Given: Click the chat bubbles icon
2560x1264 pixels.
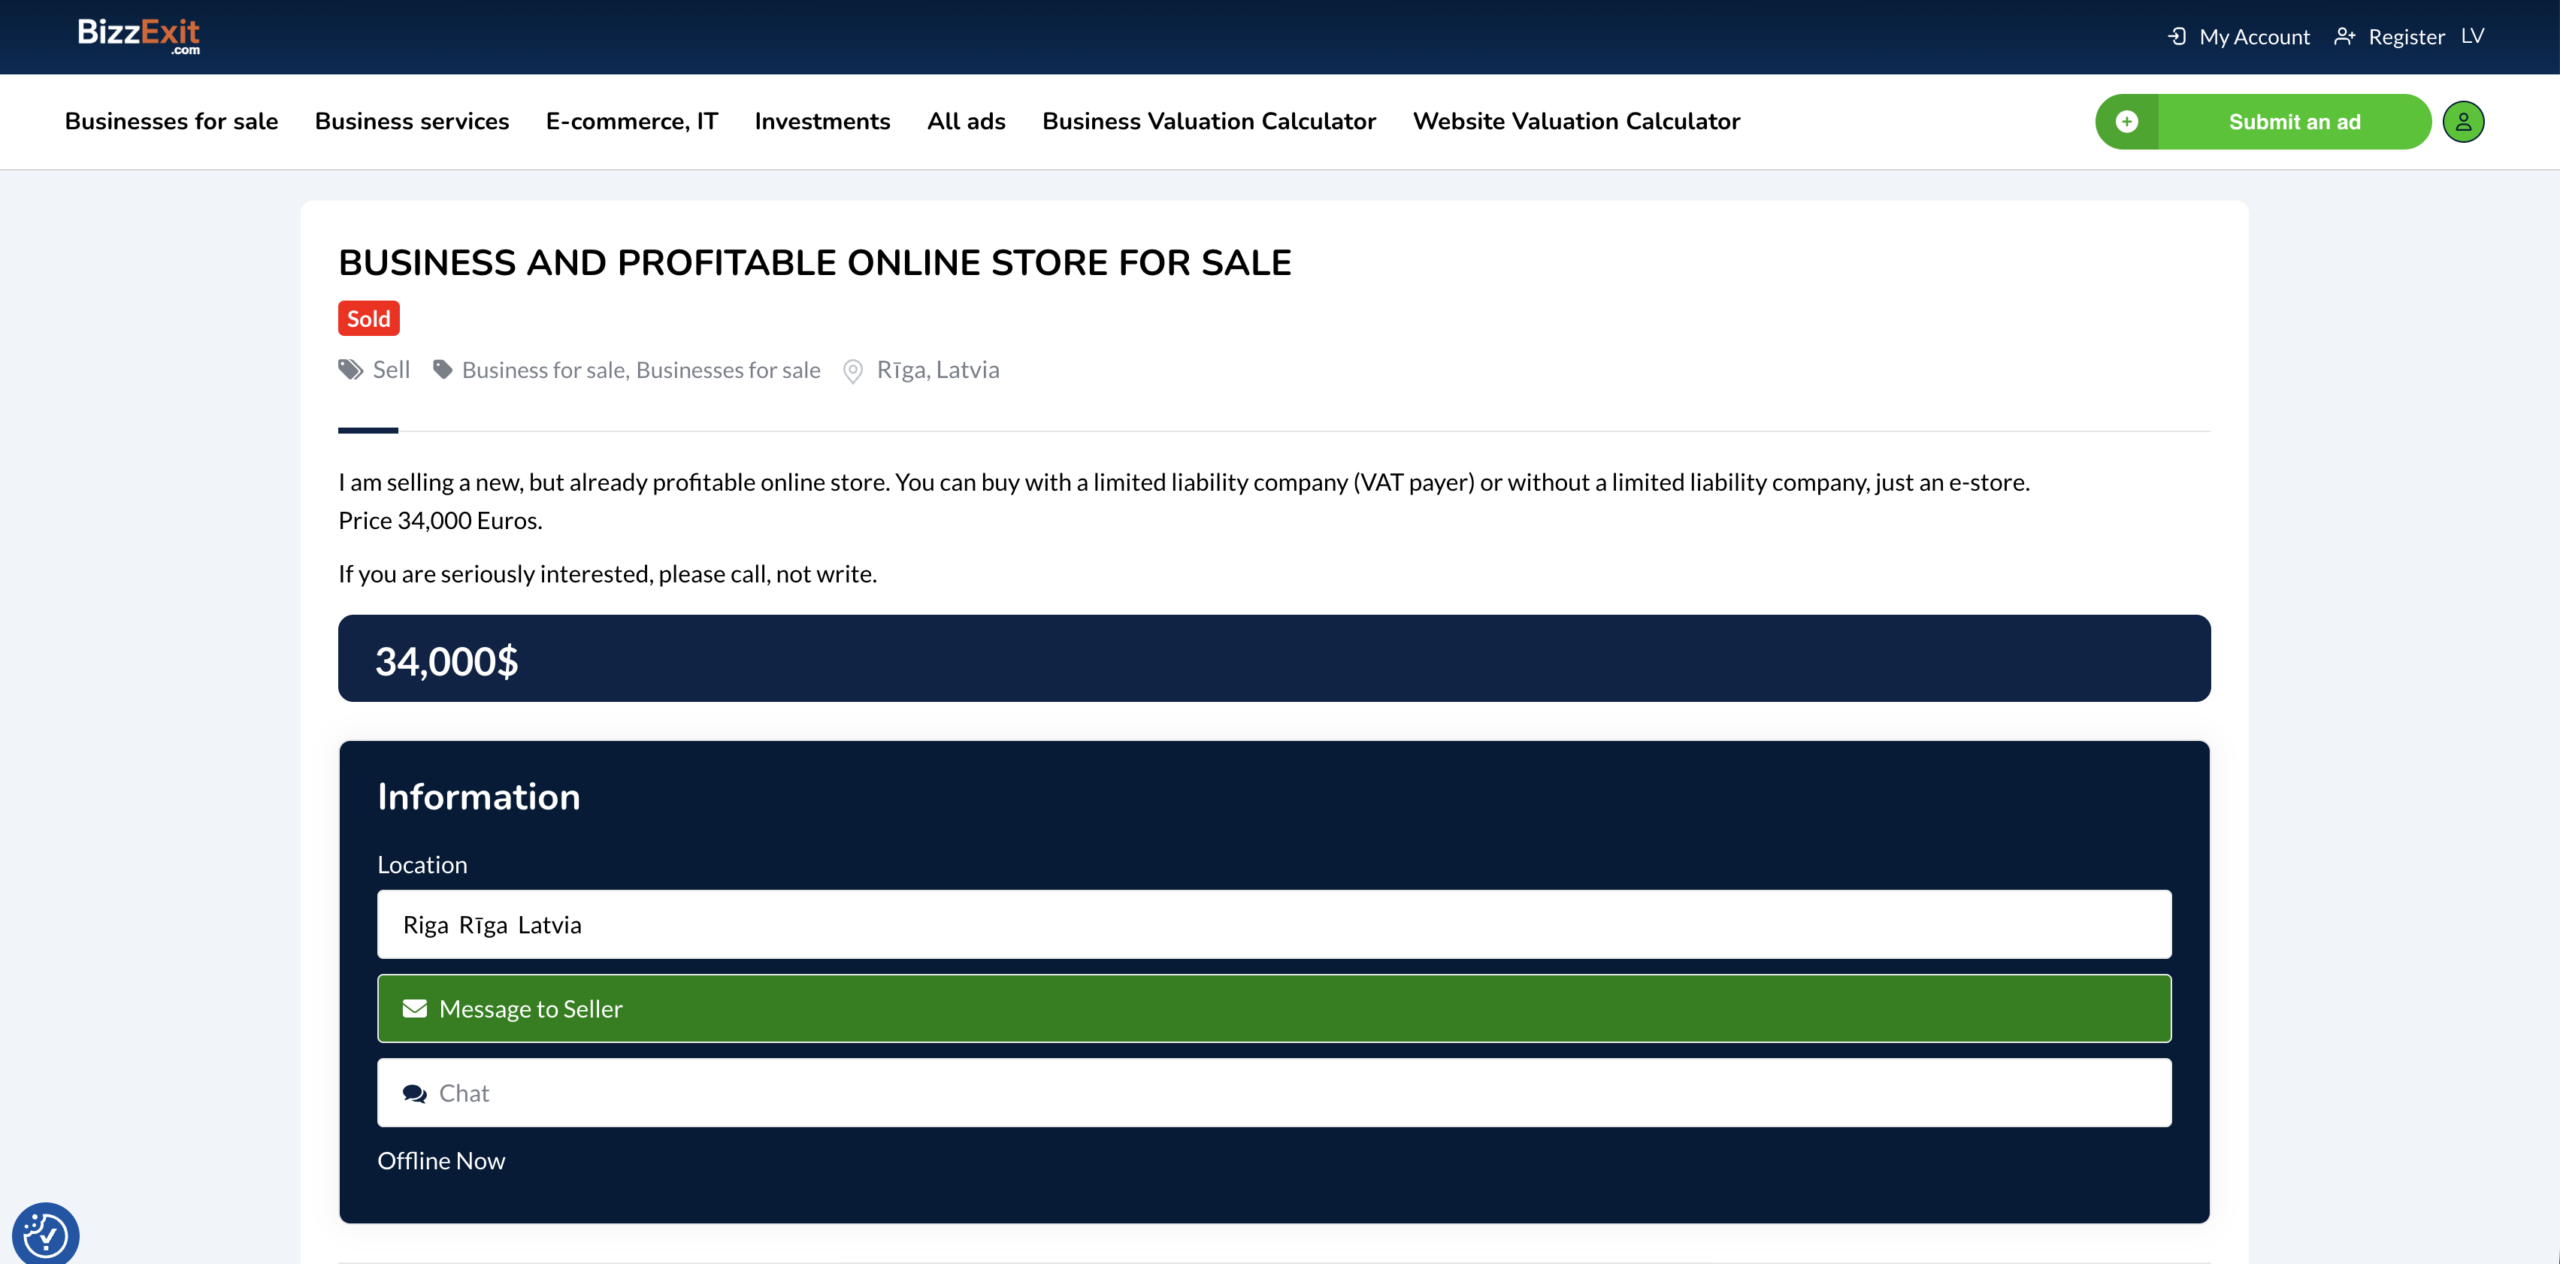Looking at the screenshot, I should (414, 1094).
